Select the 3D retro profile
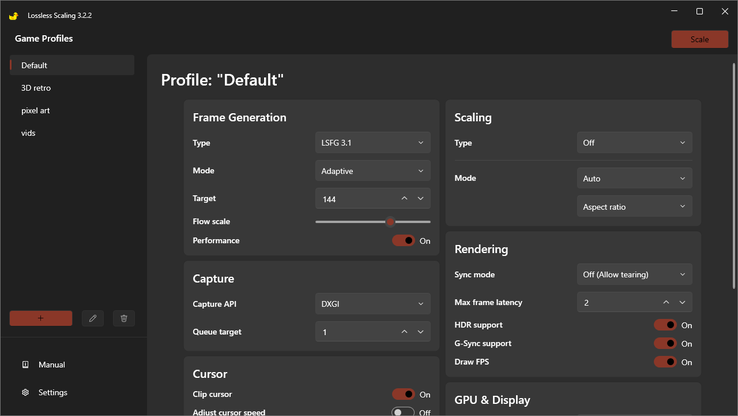The image size is (738, 416). point(72,88)
